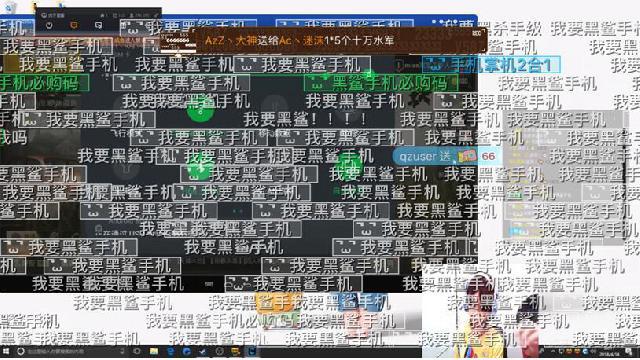640x360 pixels.
Task: Open the Windows Start menu
Action: 6,351
